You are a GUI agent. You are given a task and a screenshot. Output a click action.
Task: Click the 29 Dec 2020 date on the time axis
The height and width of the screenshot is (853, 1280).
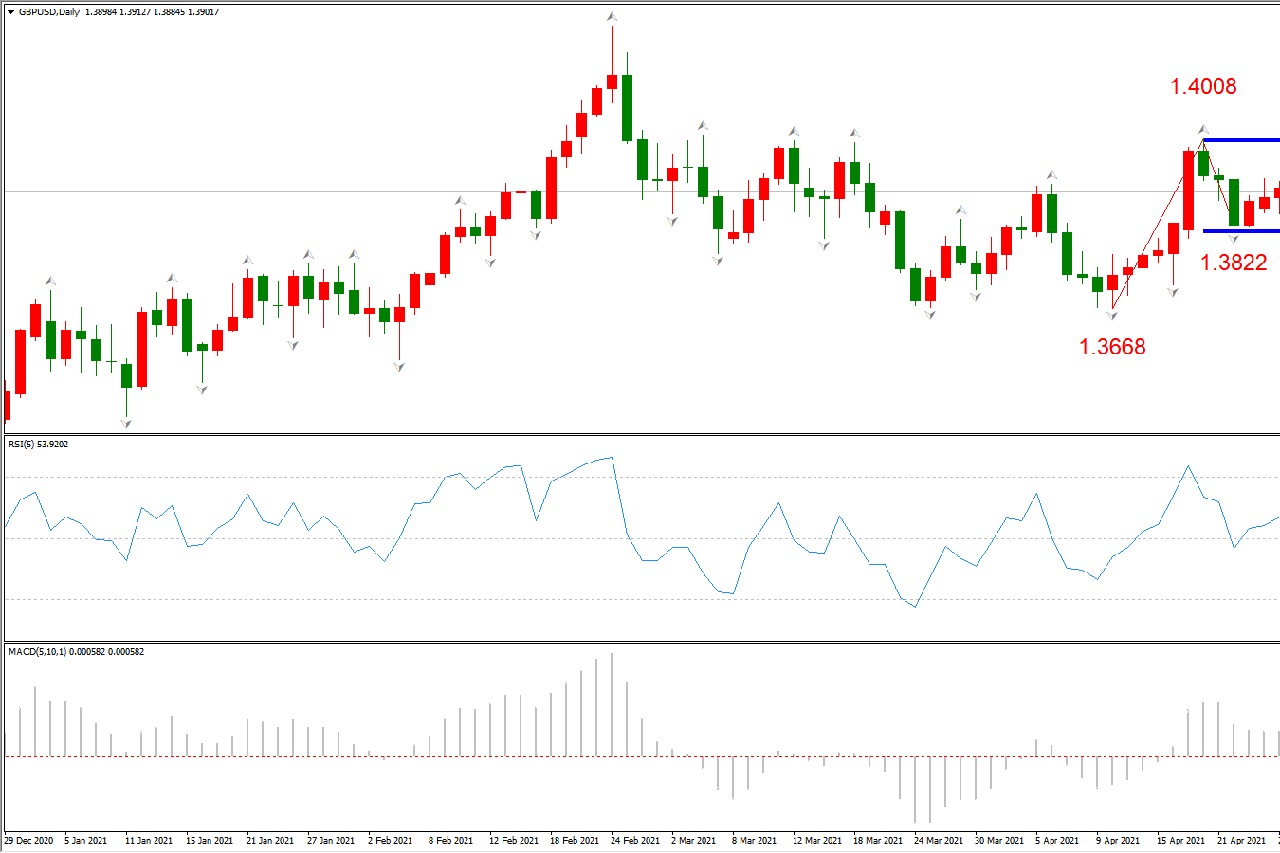[30, 841]
